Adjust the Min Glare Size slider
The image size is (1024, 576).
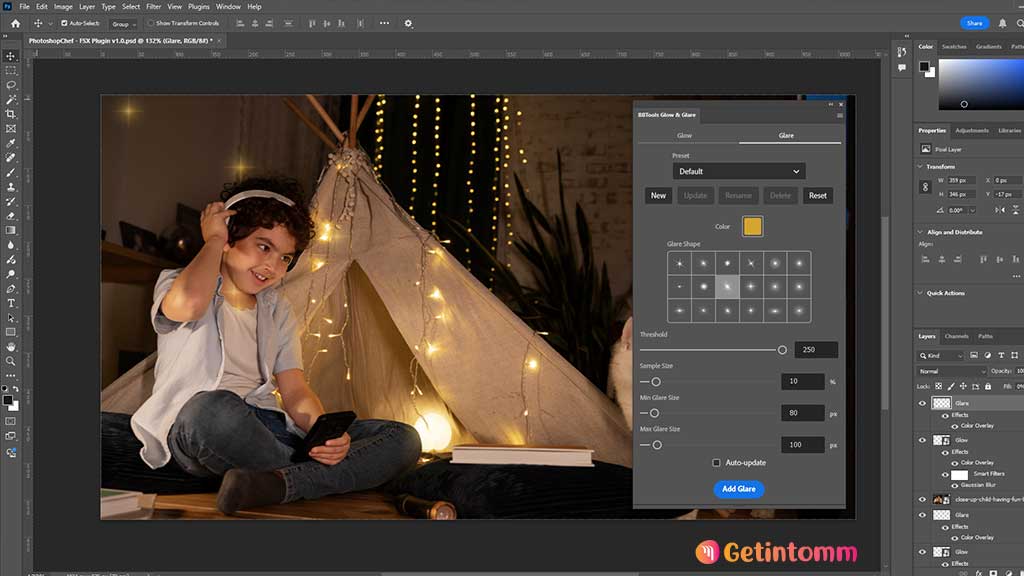654,413
